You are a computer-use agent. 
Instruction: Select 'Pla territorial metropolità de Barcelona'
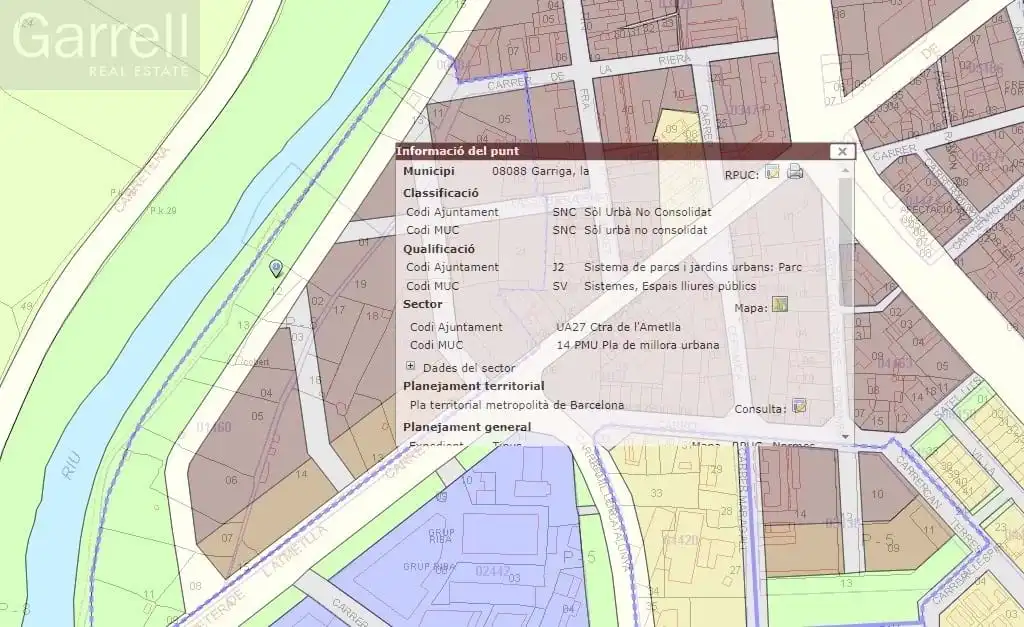click(x=517, y=405)
